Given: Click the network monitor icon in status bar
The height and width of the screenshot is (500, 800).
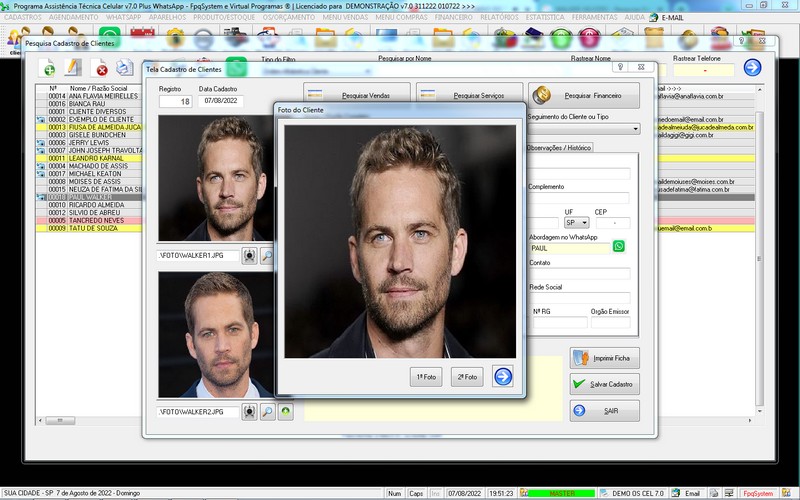Looking at the screenshot, I should click(x=730, y=493).
